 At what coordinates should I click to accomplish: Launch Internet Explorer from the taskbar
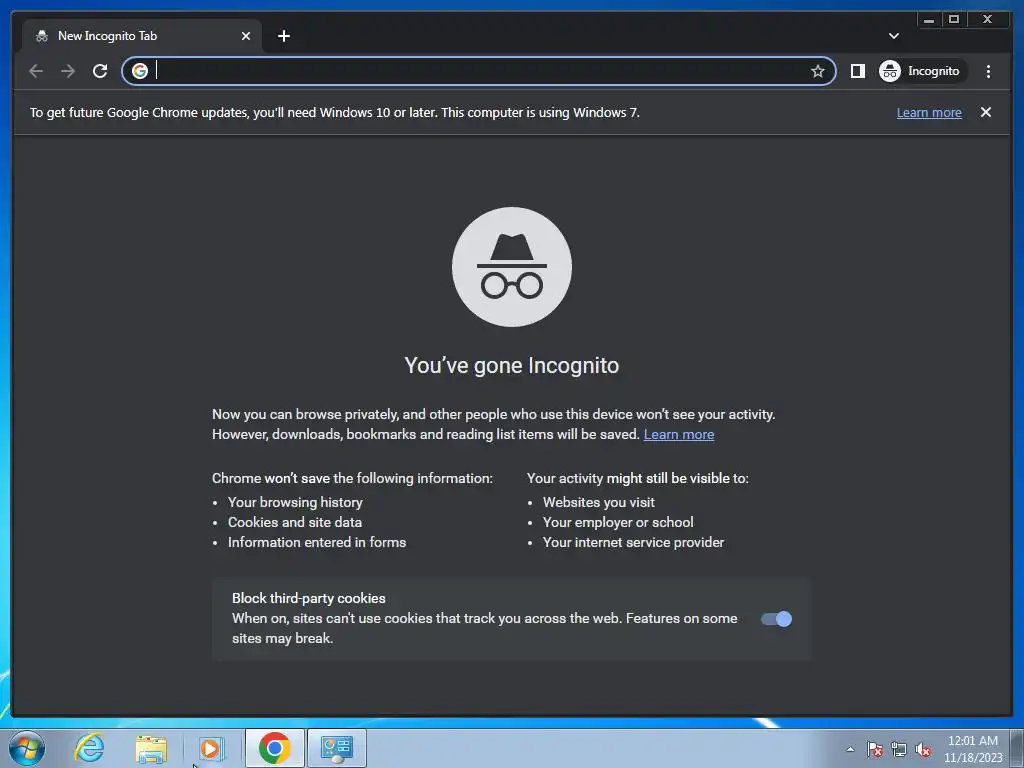point(89,748)
